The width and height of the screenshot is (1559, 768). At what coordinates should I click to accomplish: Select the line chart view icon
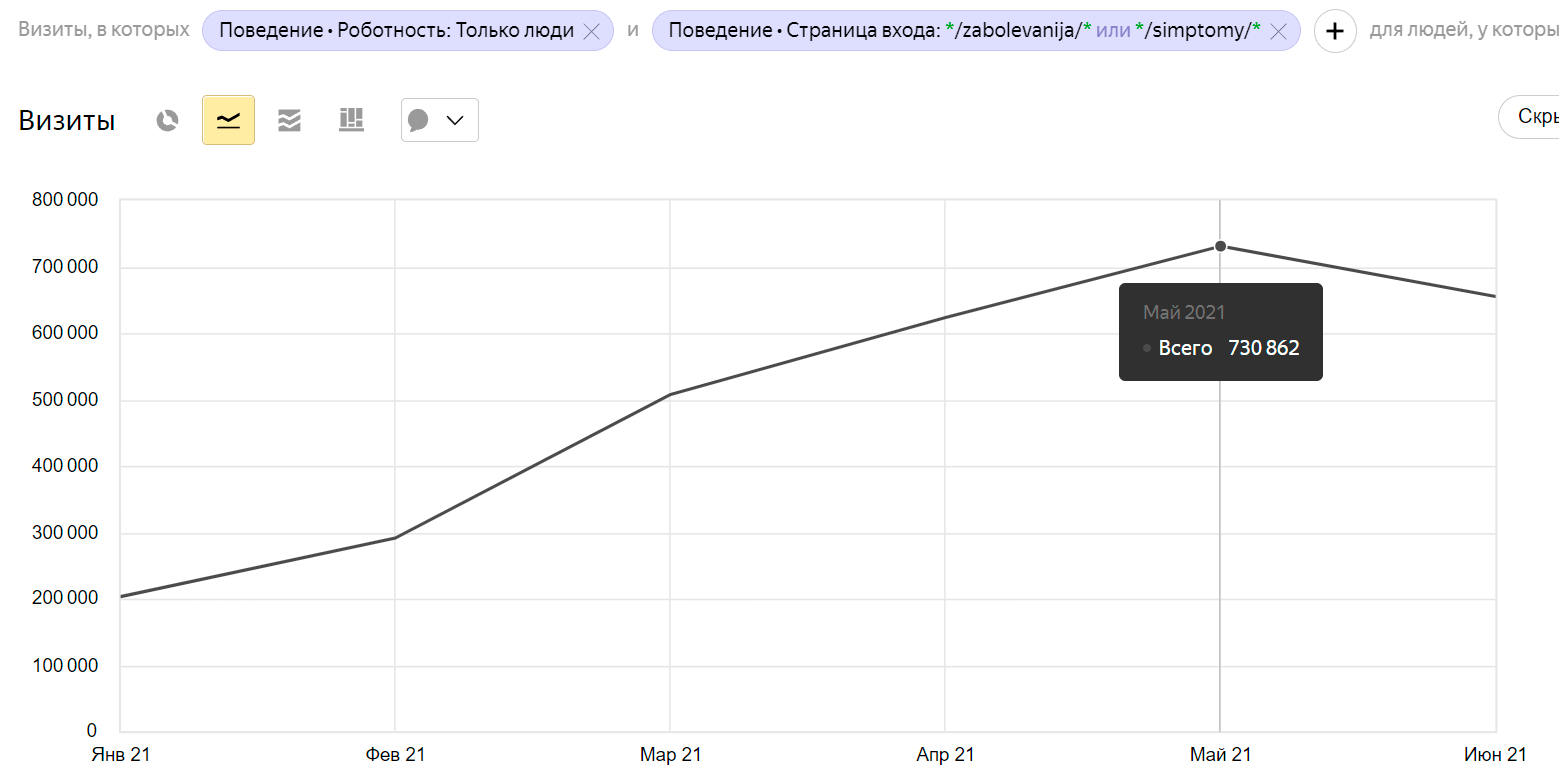(x=228, y=120)
